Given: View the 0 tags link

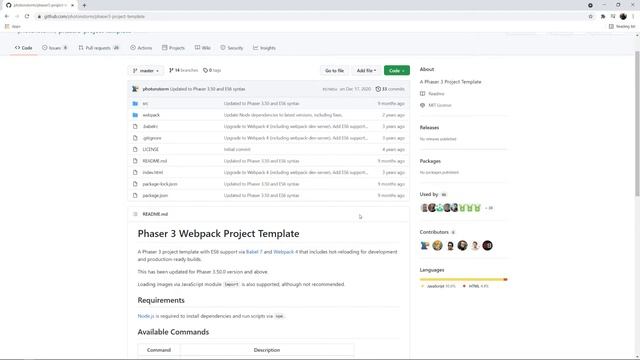Looking at the screenshot, I should tap(212, 70).
